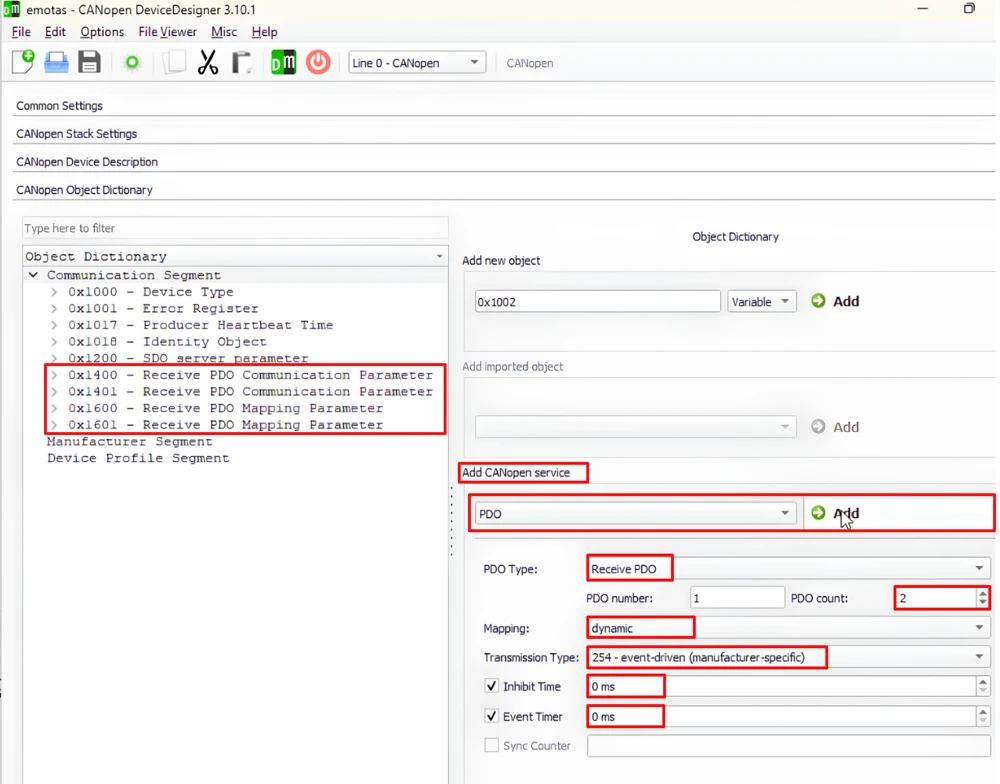Select 0x1401 Receive PDO Communication Parameter row
The image size is (1000, 784).
point(251,392)
